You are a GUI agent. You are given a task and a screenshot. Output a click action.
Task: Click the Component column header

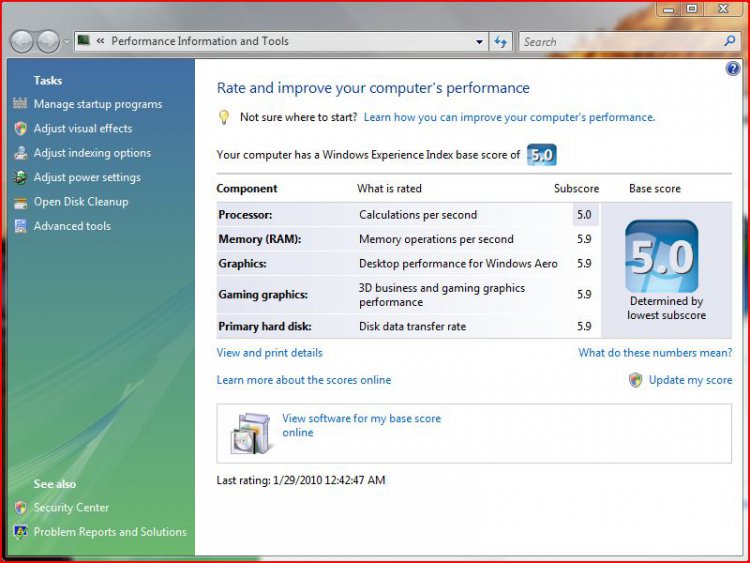(x=247, y=188)
